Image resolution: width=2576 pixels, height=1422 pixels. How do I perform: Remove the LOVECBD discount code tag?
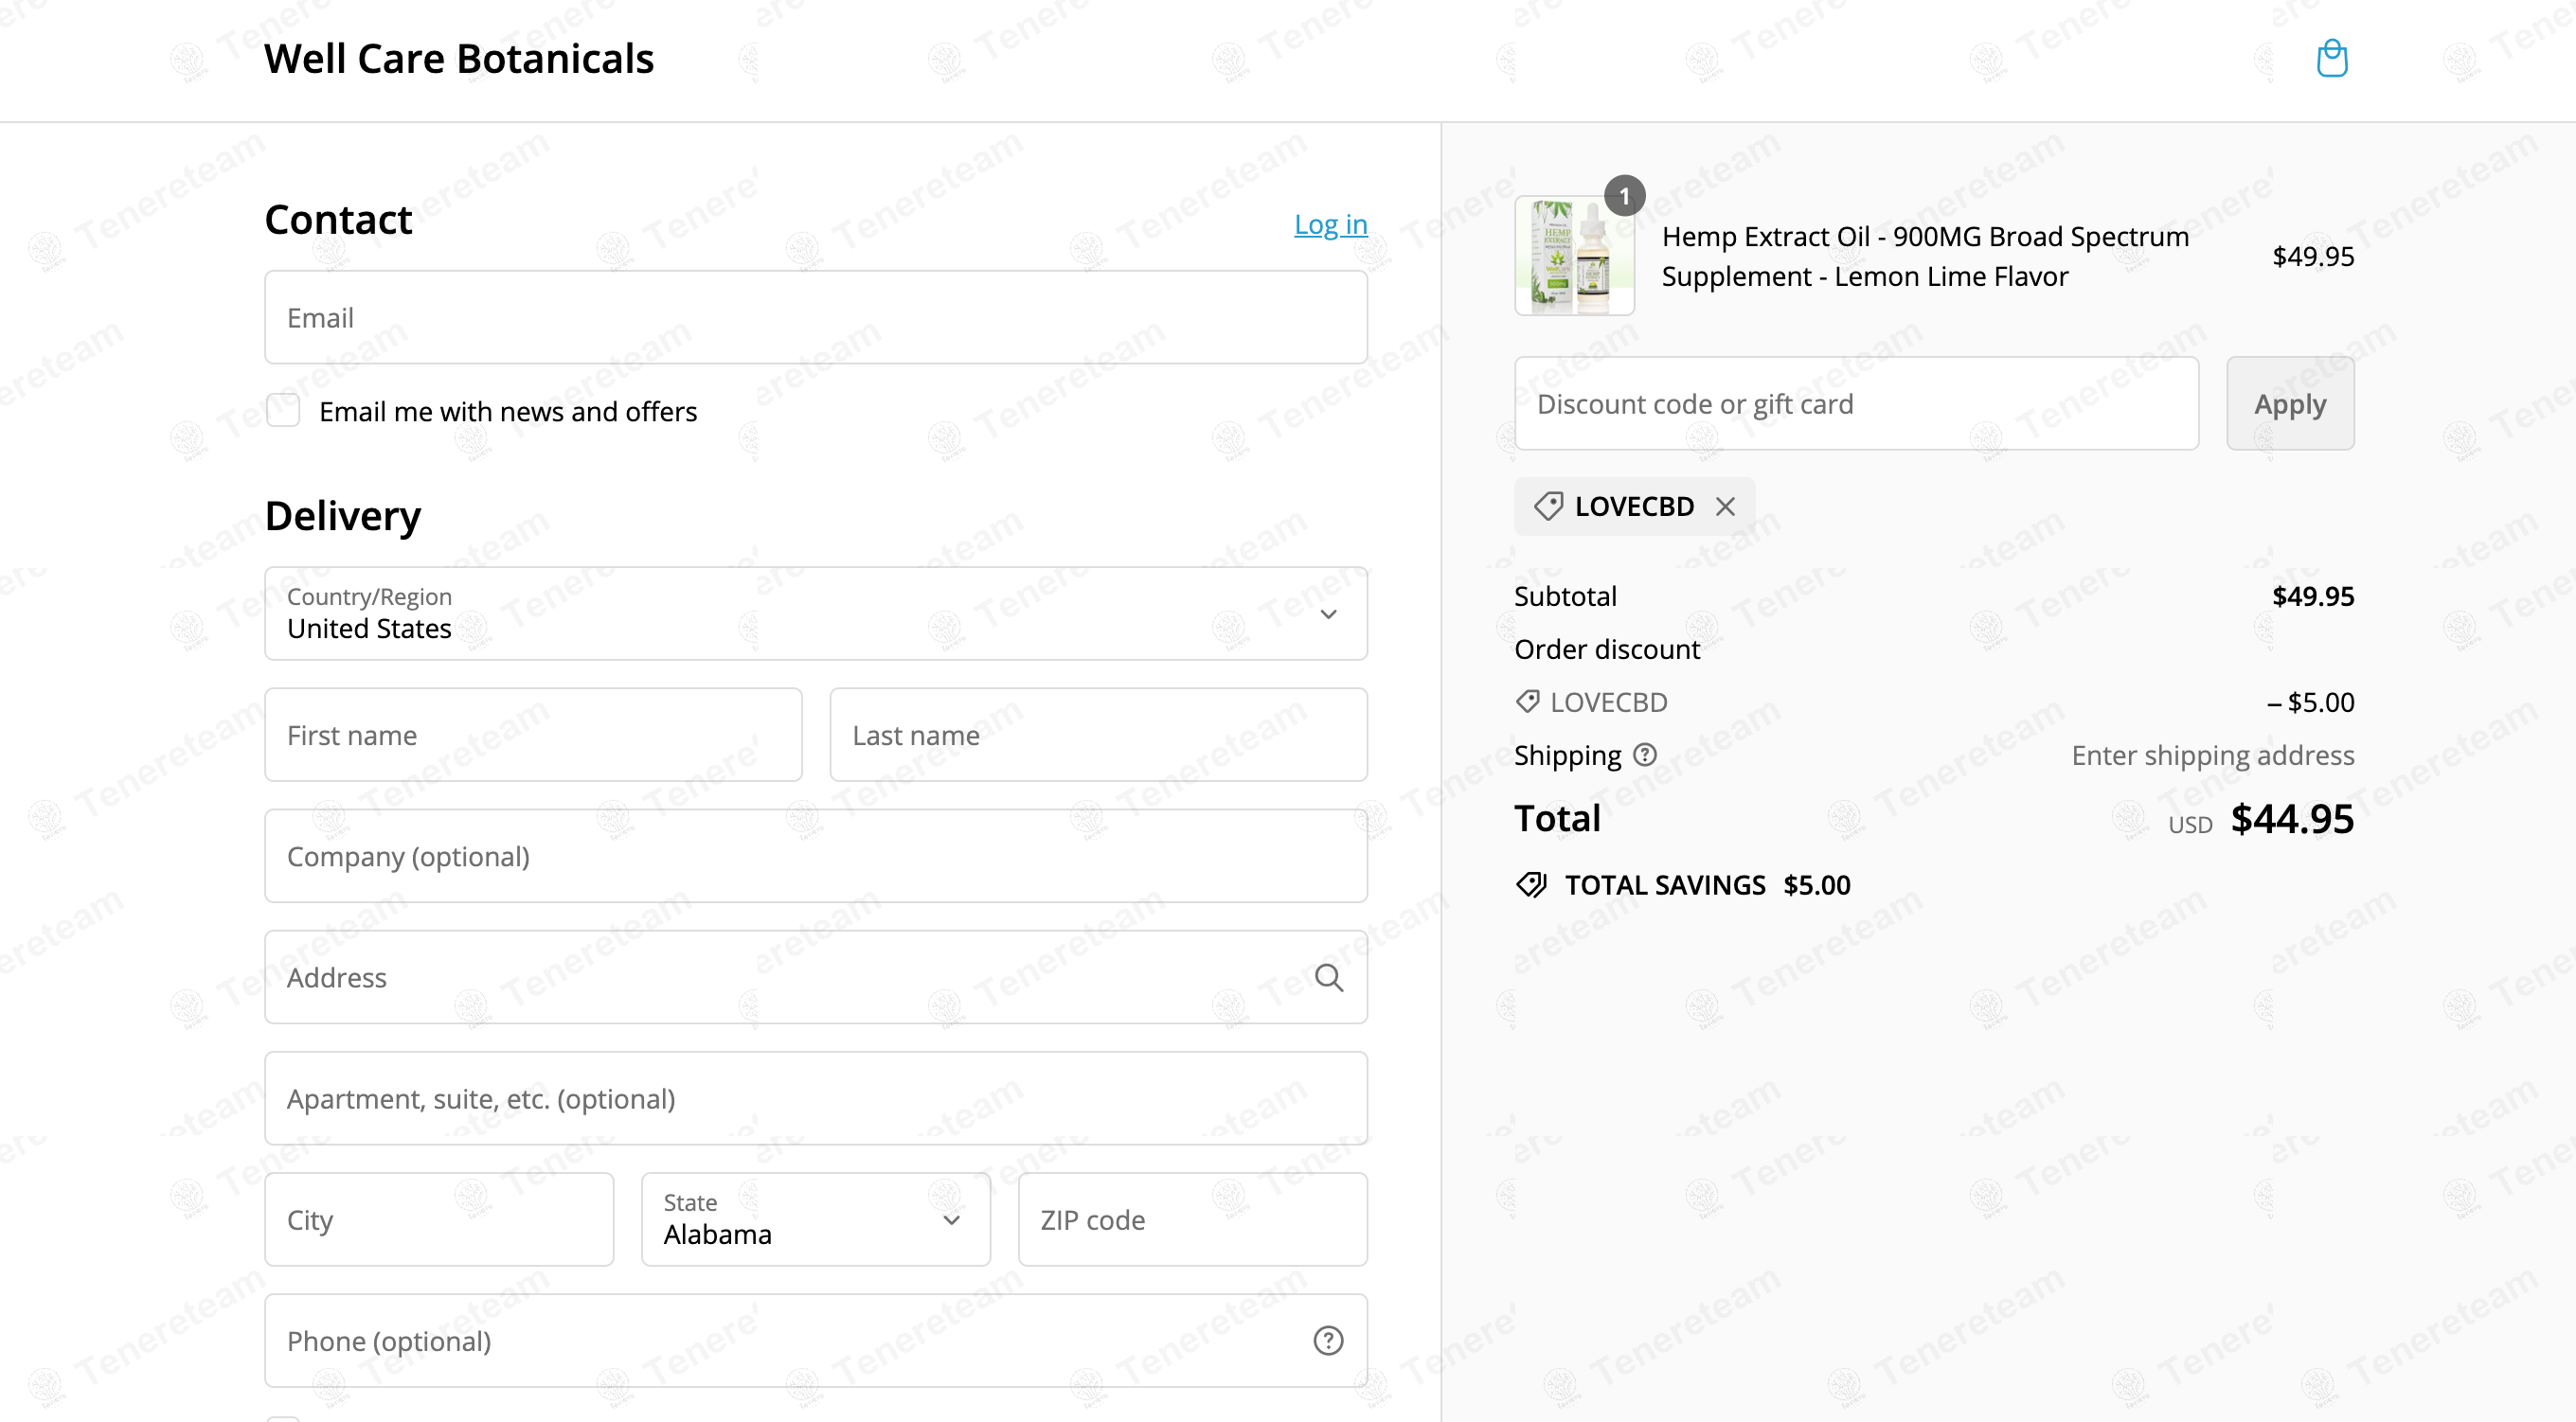(1725, 507)
